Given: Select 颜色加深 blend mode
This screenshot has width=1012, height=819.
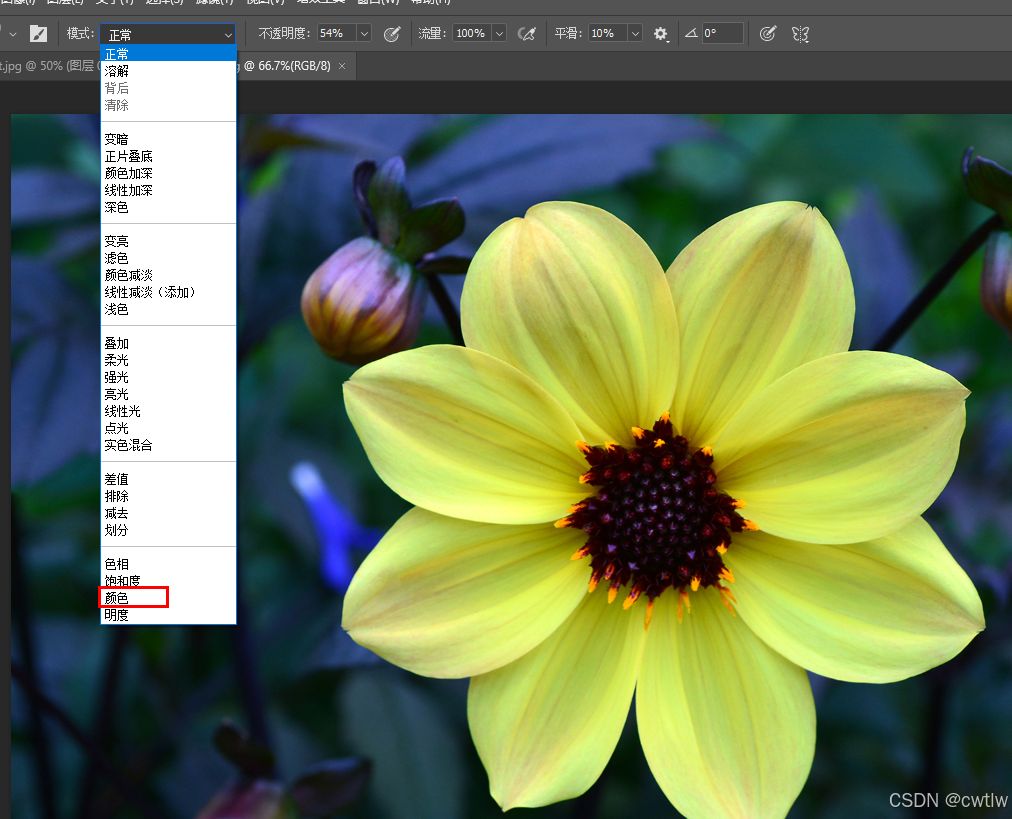Looking at the screenshot, I should (168, 173).
